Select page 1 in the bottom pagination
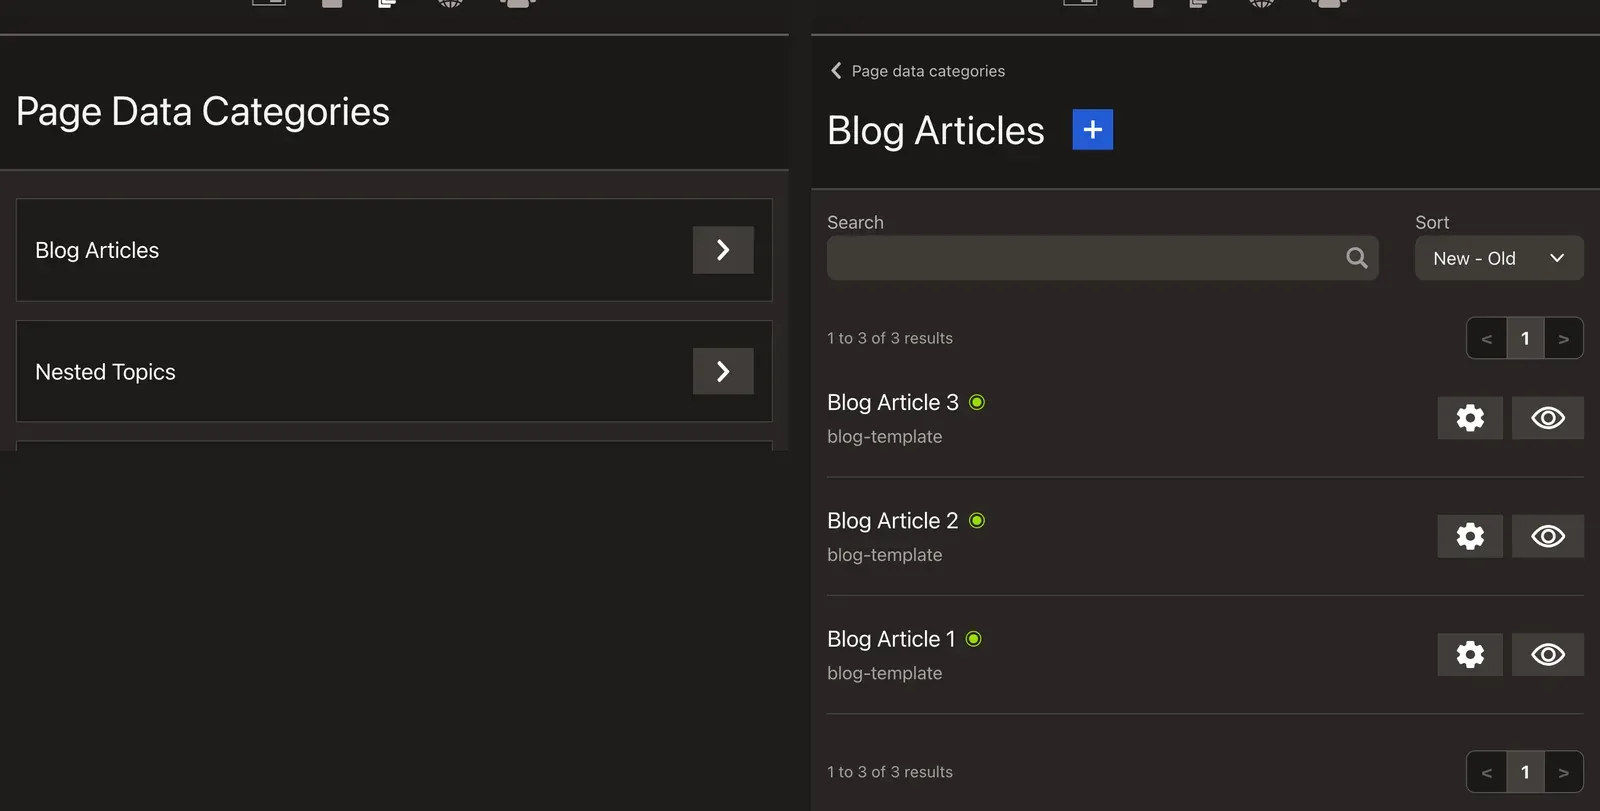 [x=1525, y=772]
